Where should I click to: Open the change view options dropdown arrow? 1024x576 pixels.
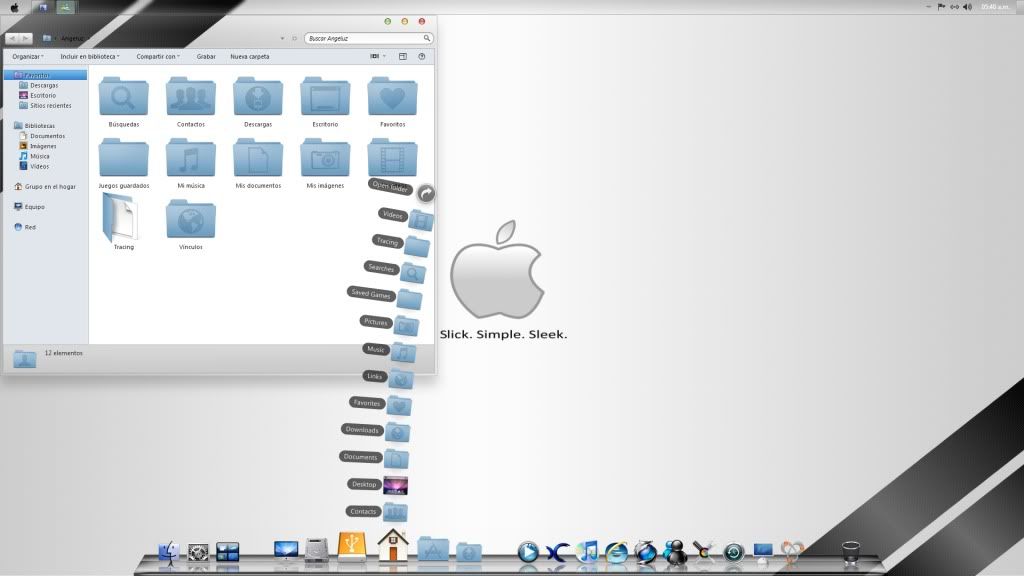coord(385,57)
